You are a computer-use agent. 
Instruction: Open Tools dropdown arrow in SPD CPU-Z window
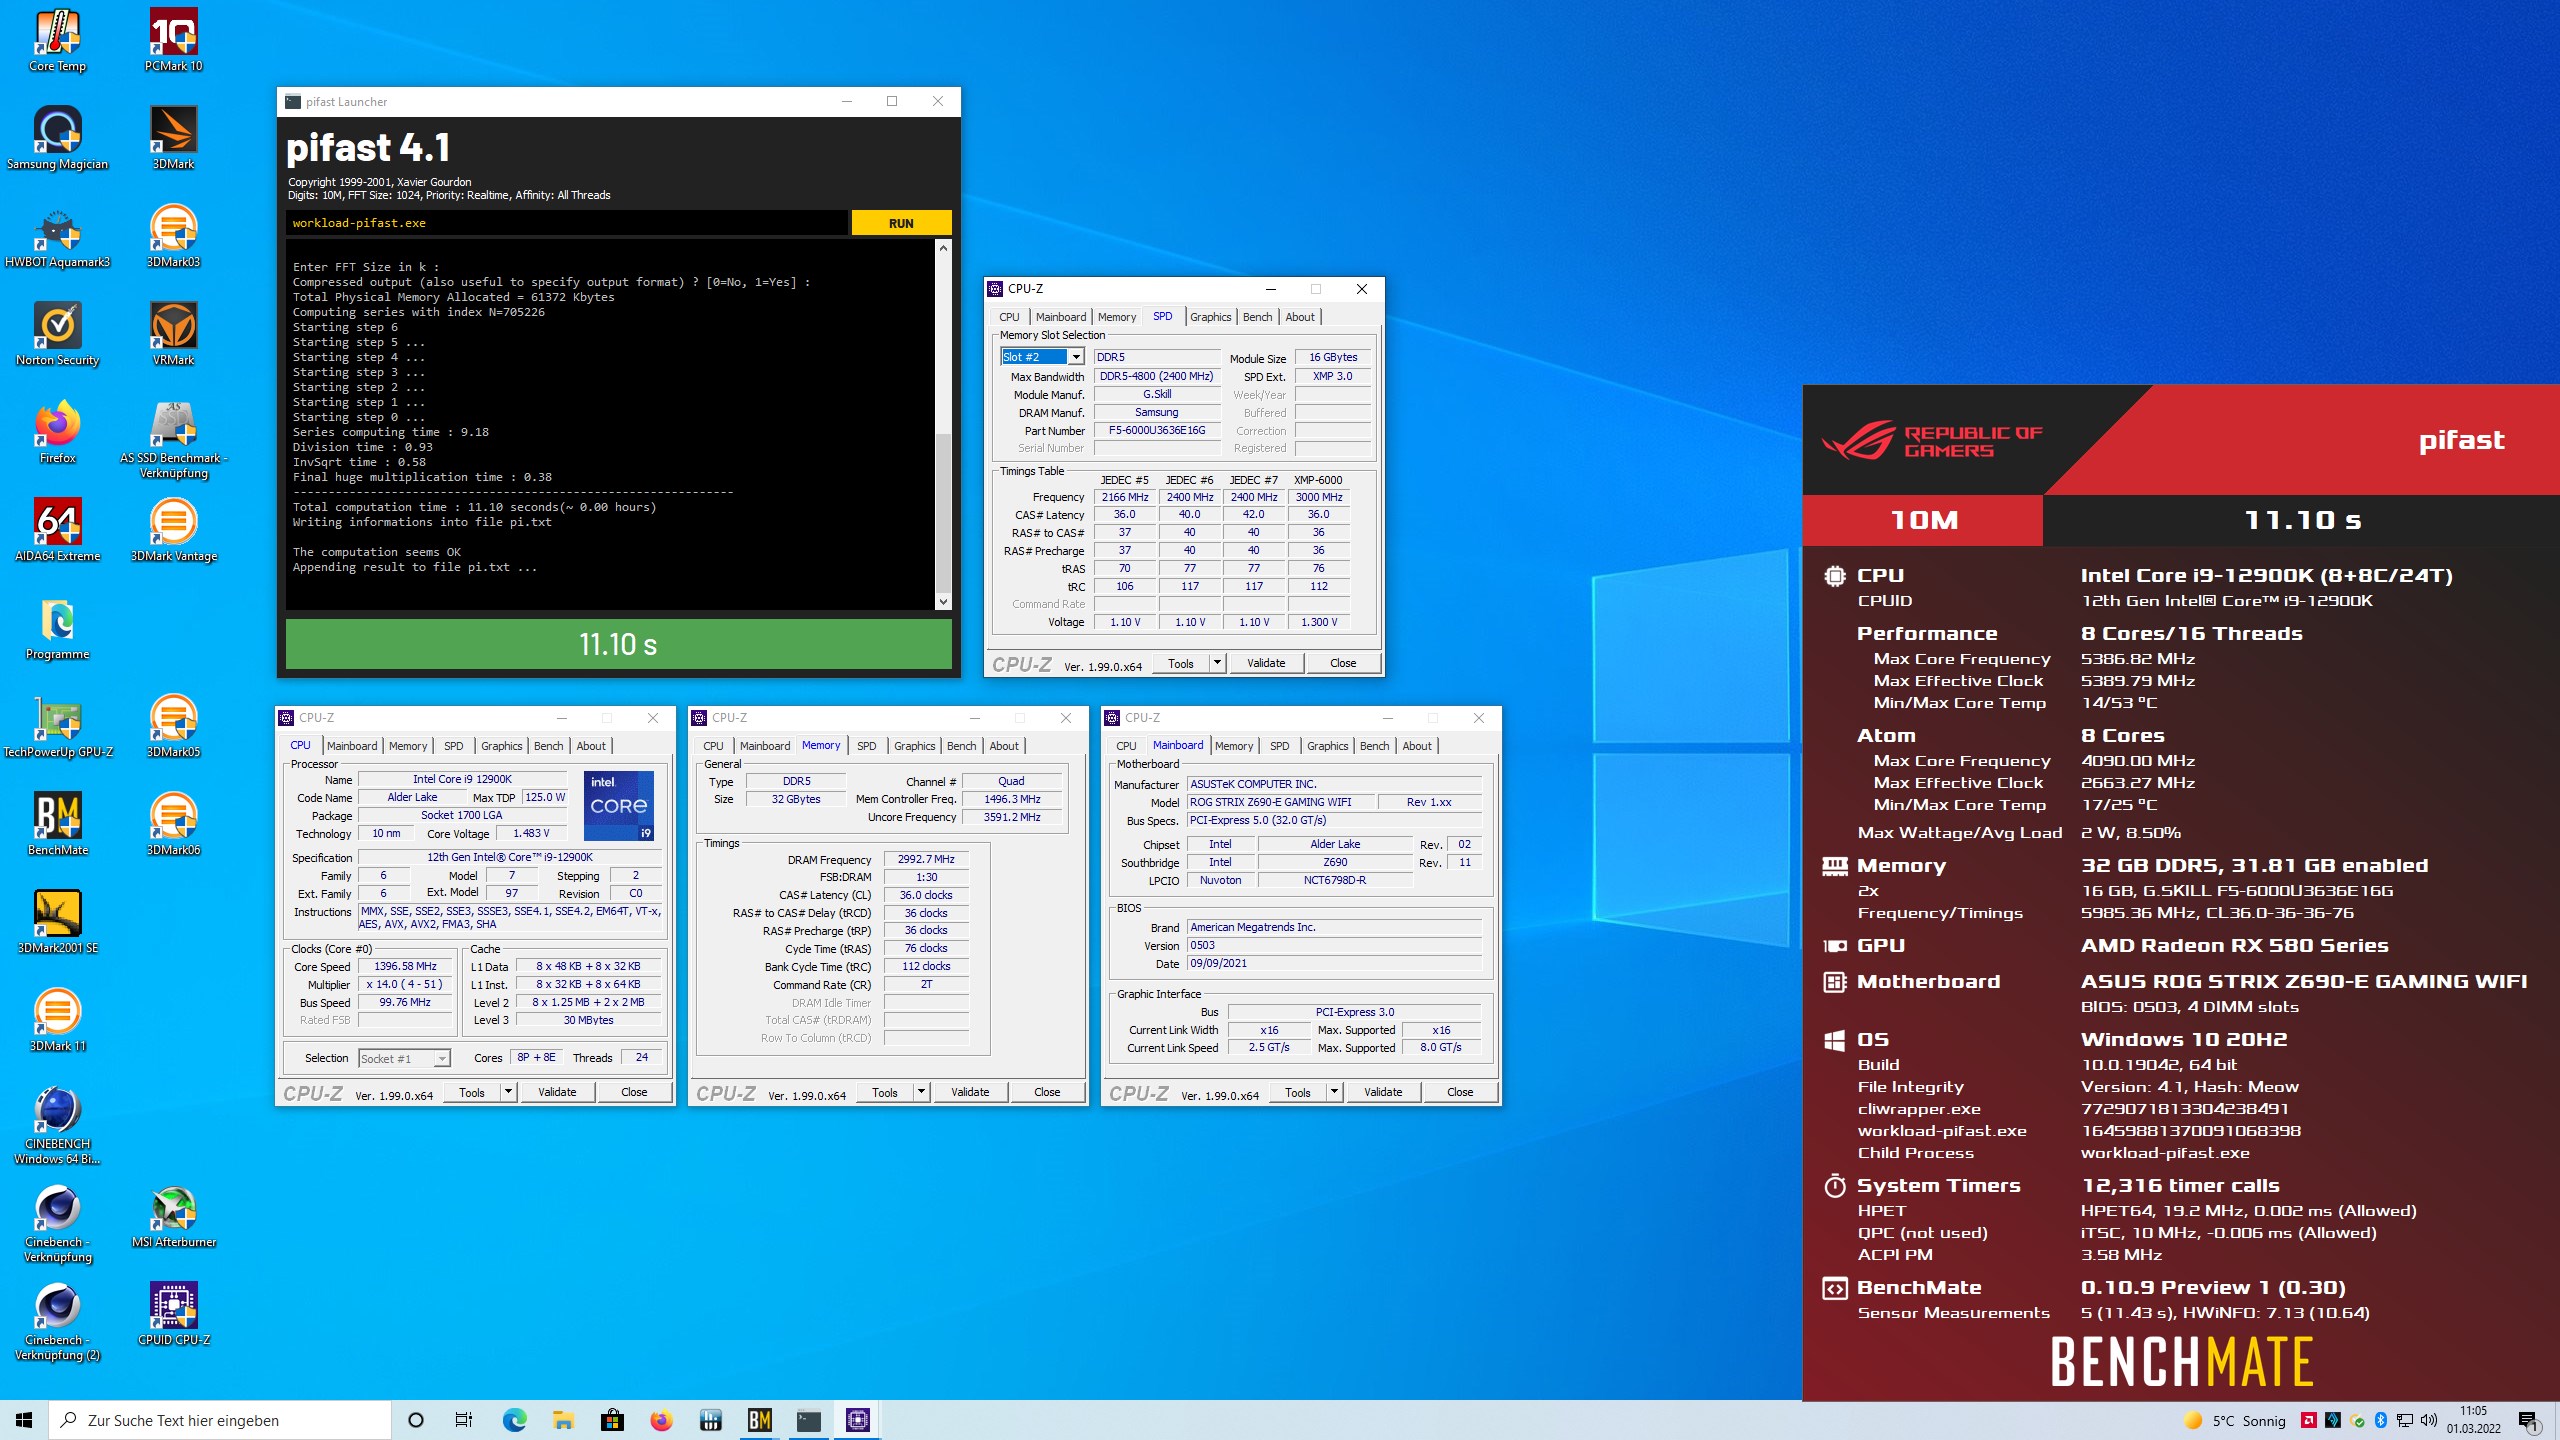[1217, 663]
